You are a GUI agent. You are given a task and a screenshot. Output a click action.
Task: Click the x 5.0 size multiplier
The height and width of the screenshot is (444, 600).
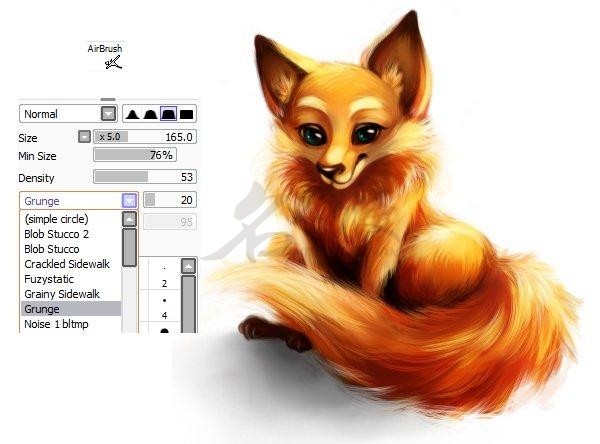tap(110, 136)
